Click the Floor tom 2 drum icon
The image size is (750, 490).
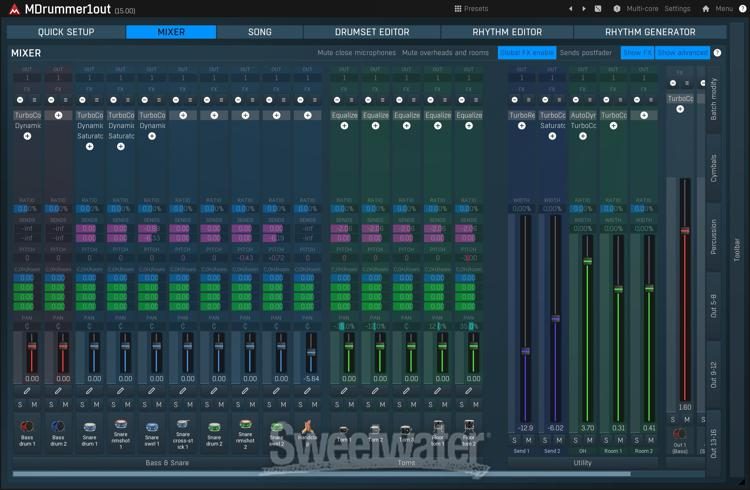point(470,425)
